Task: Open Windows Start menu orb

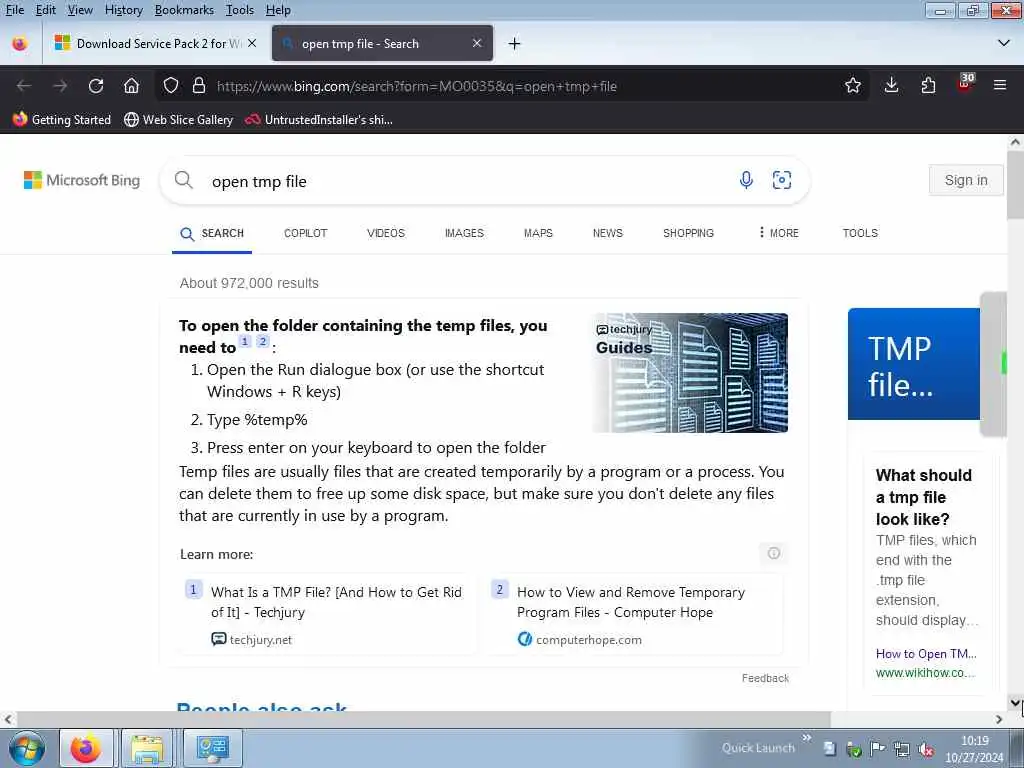Action: [27, 748]
